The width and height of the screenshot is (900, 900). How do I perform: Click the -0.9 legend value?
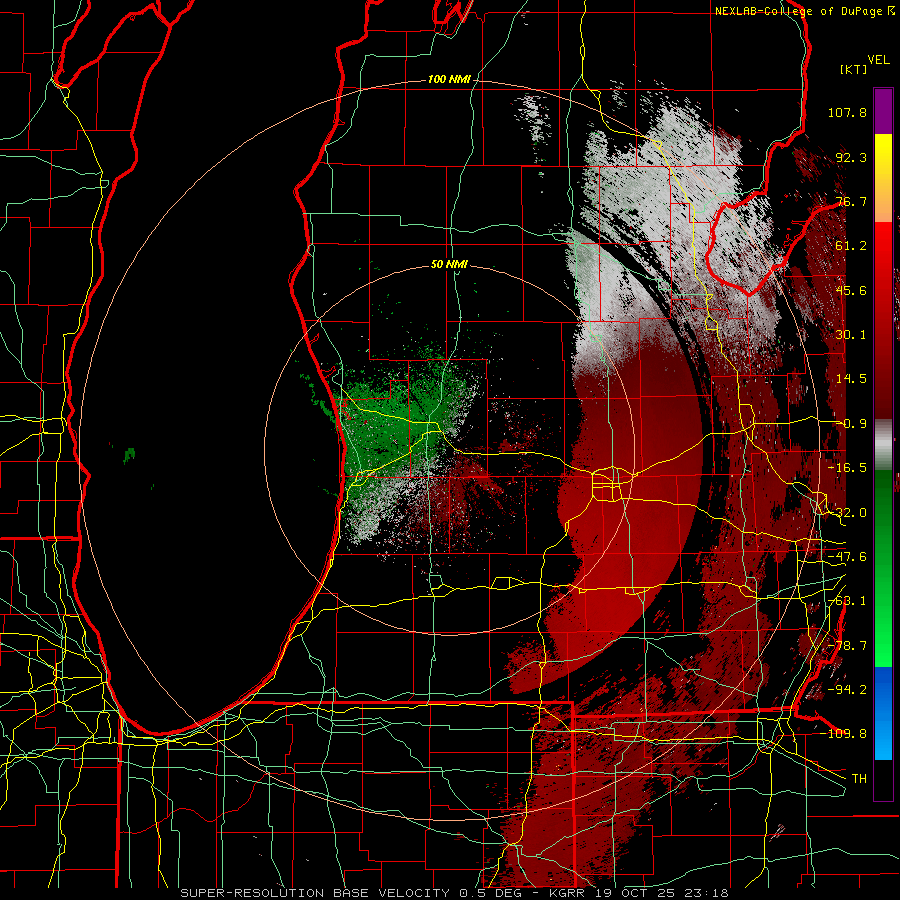851,424
